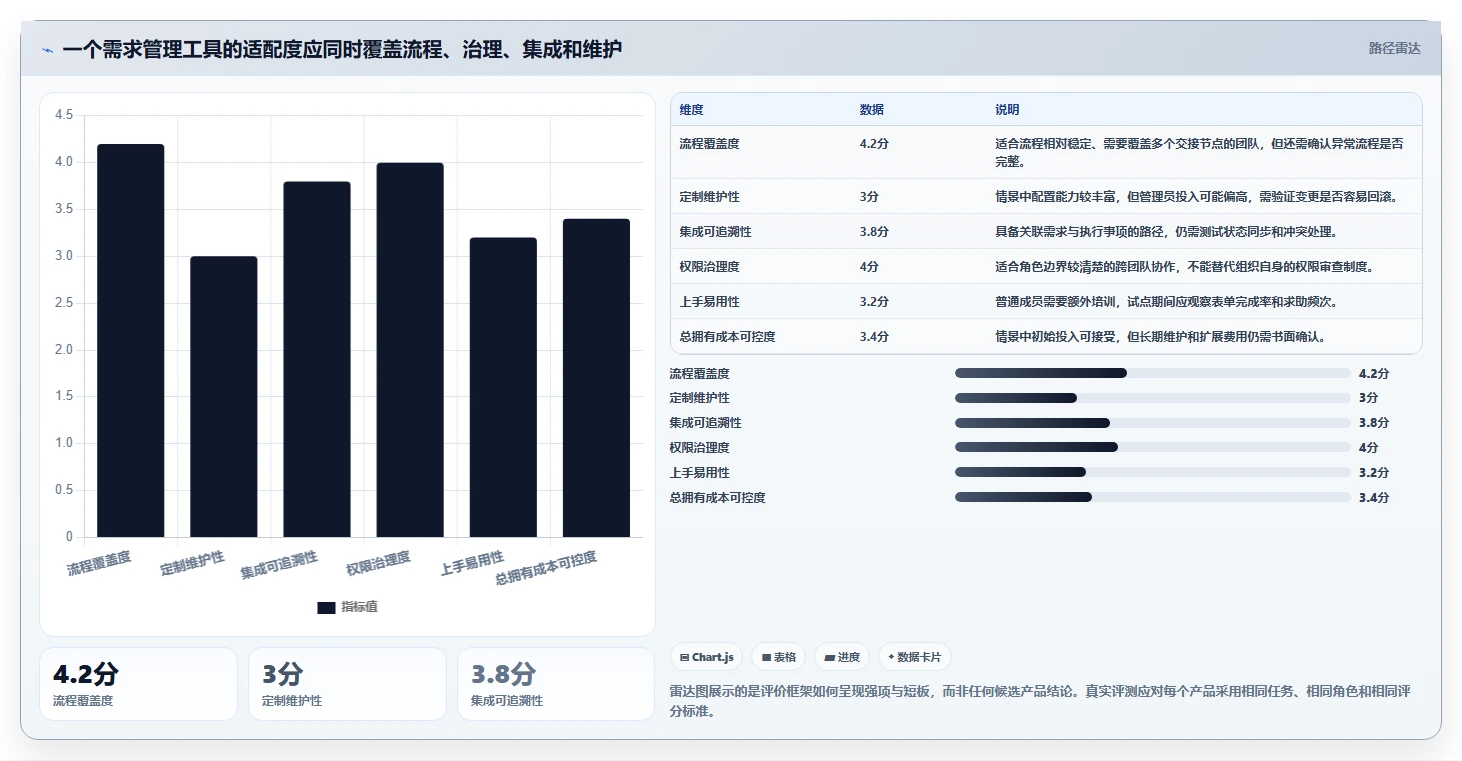The image size is (1462, 761).
Task: Click the 流程覆盖度 x-axis label under the chart
Action: coord(99,562)
